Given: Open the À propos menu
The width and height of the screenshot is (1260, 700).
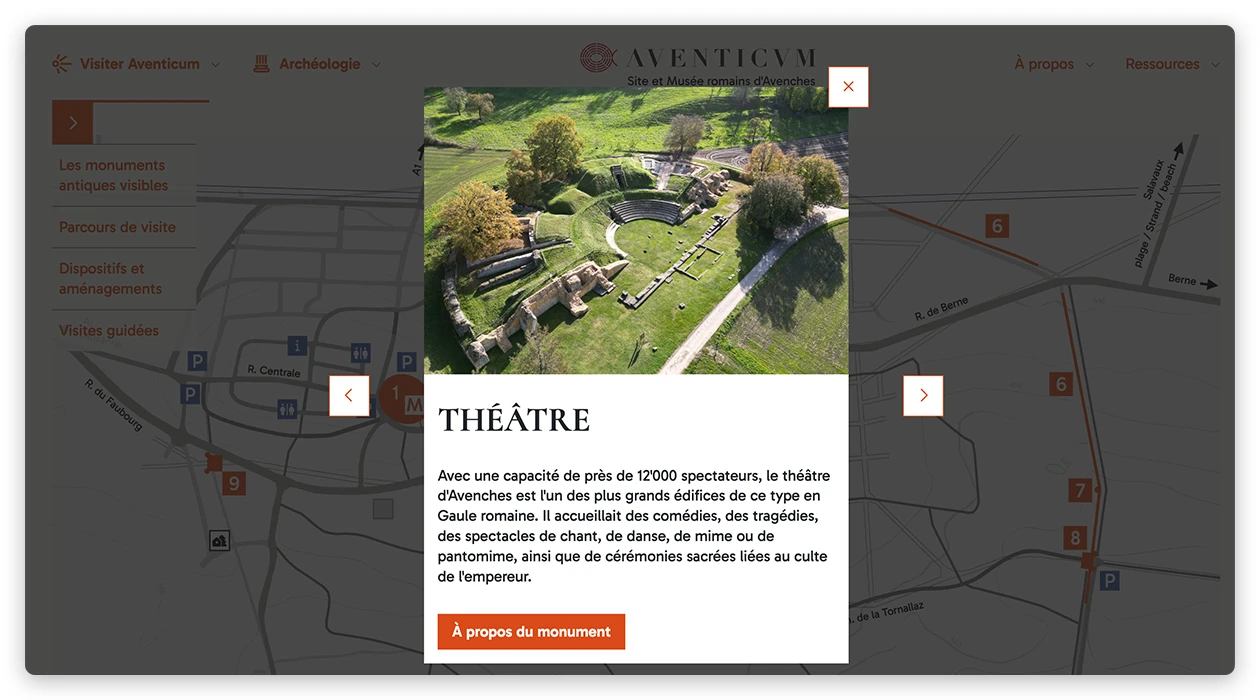Looking at the screenshot, I should [1044, 64].
